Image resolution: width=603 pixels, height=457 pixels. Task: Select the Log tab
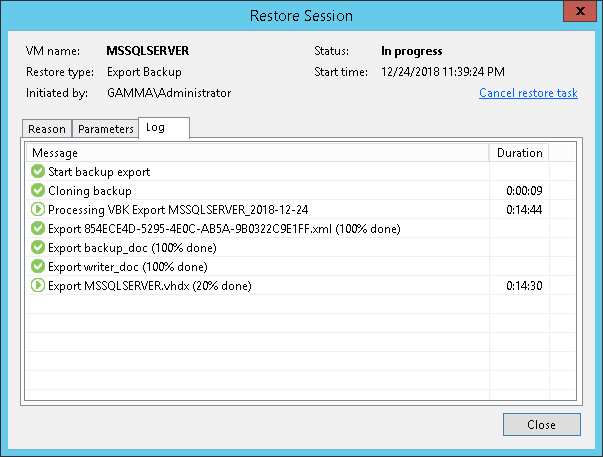click(x=155, y=128)
